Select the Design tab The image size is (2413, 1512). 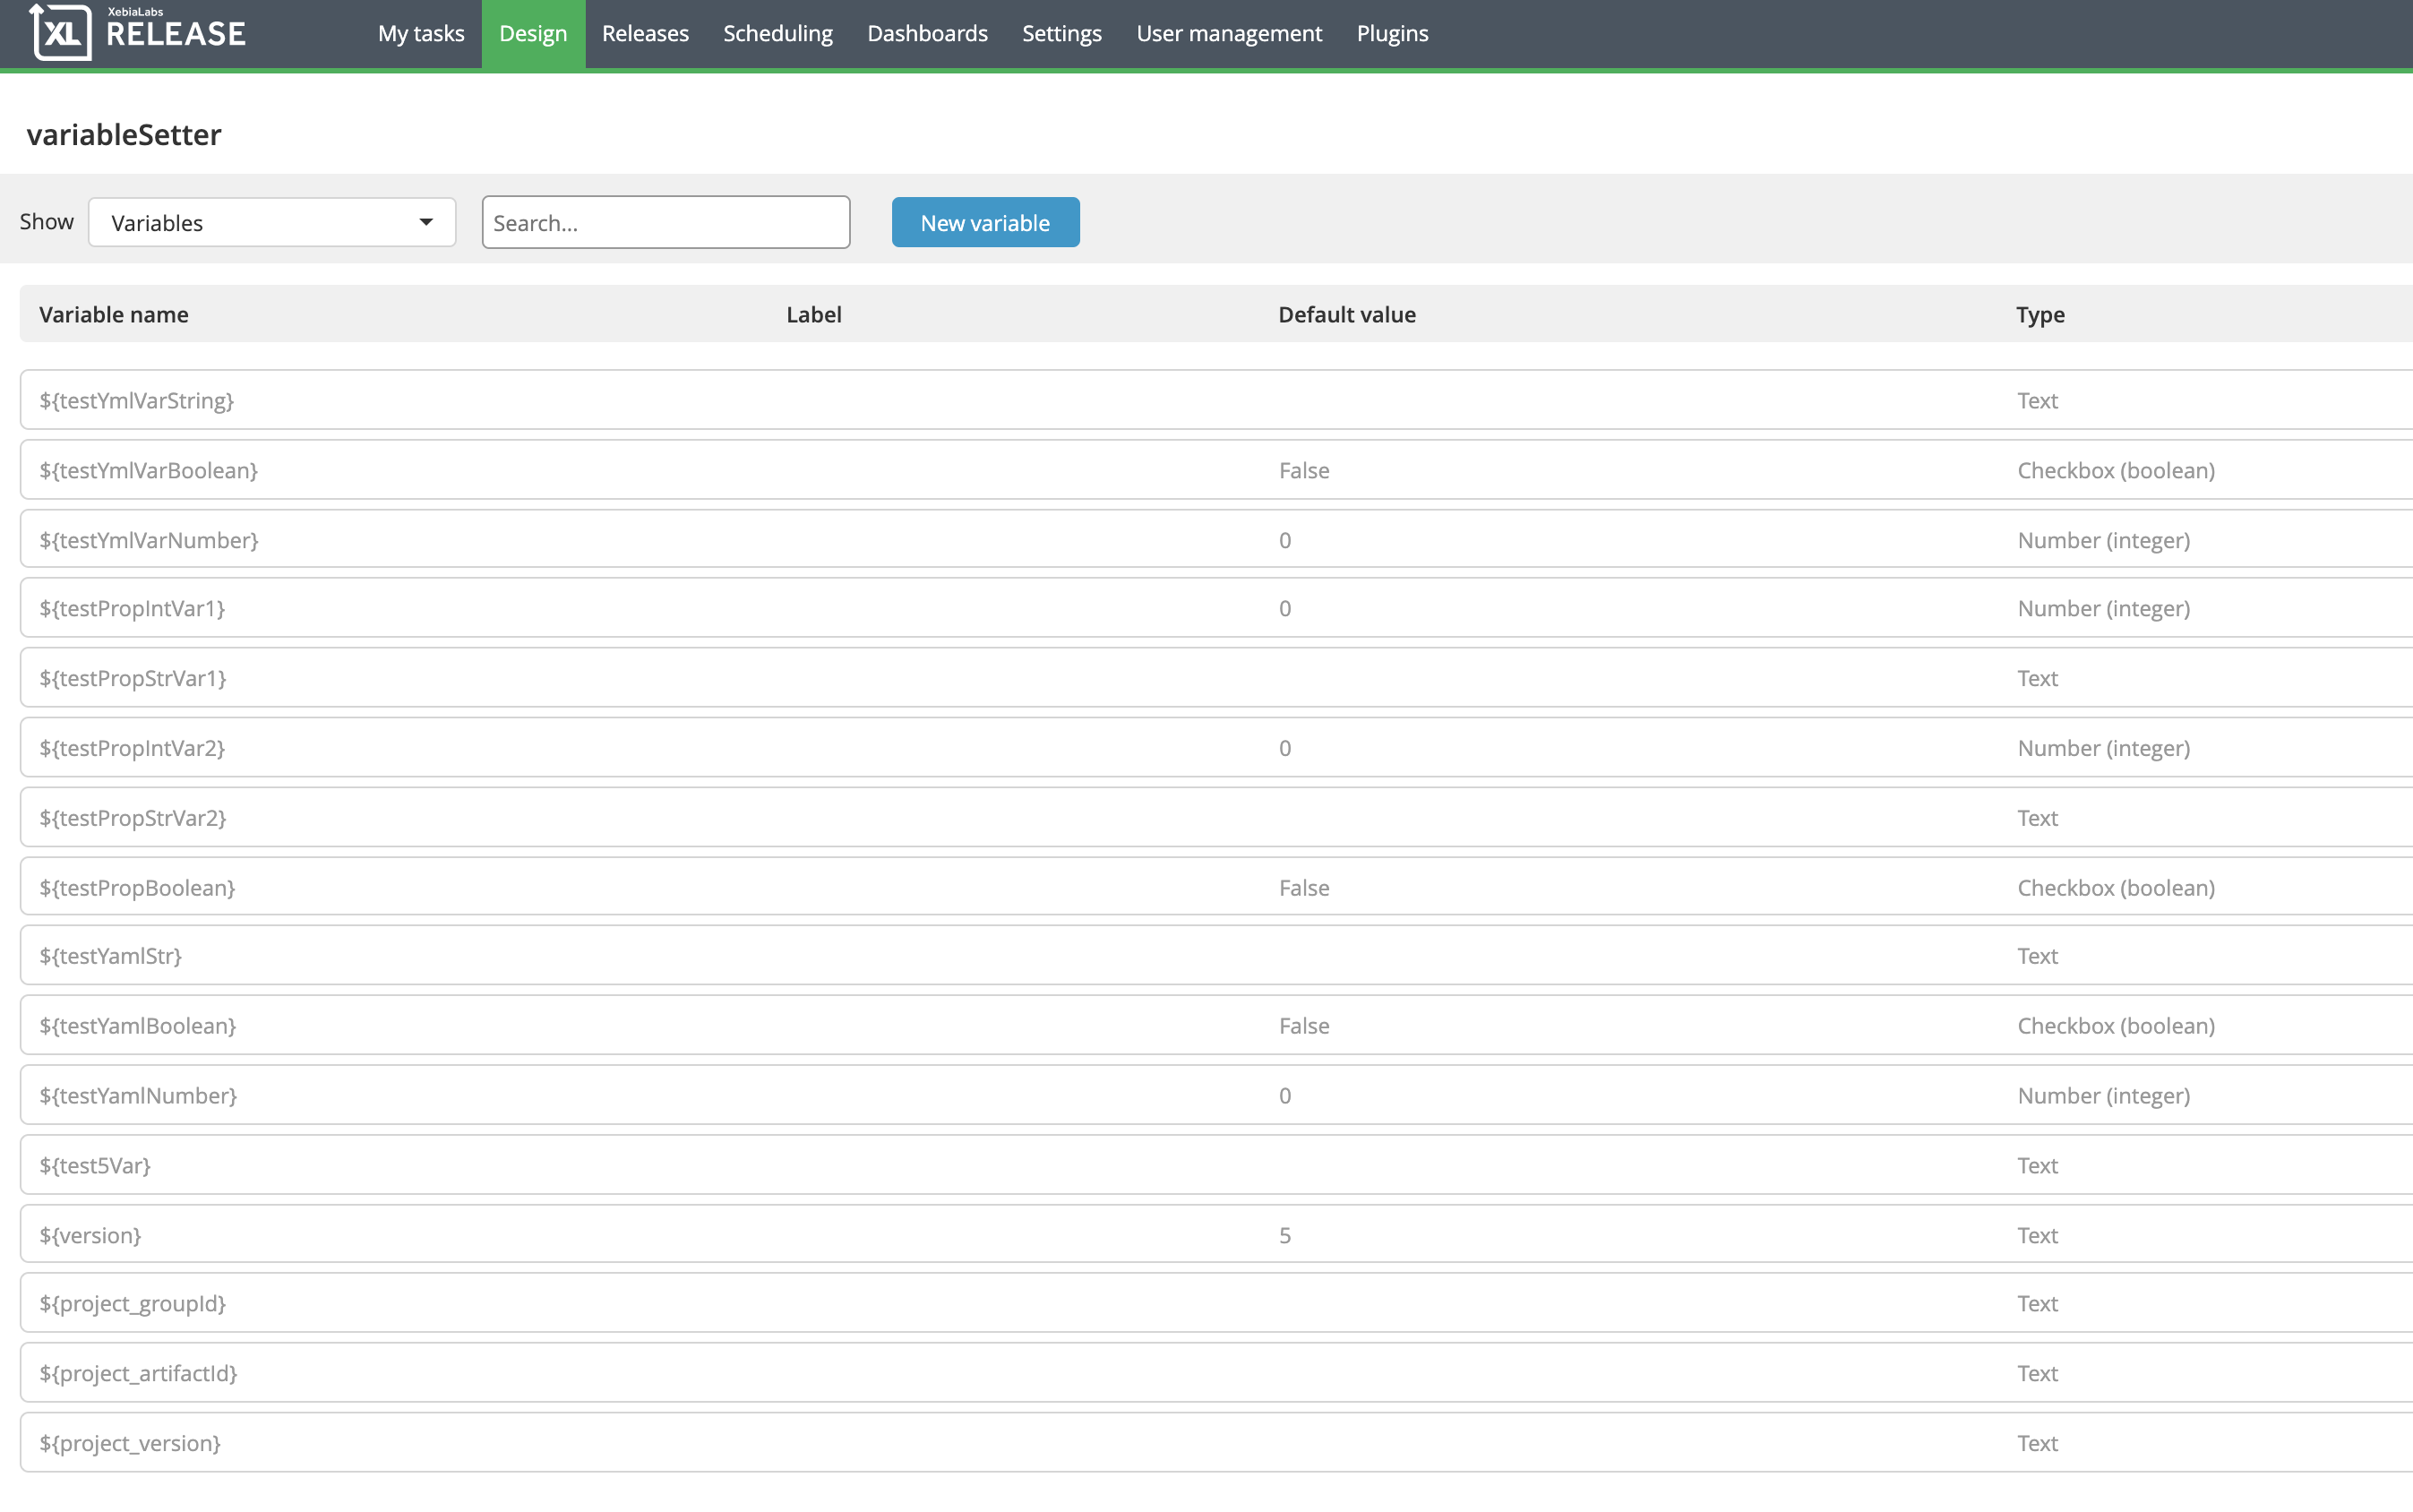tap(532, 34)
